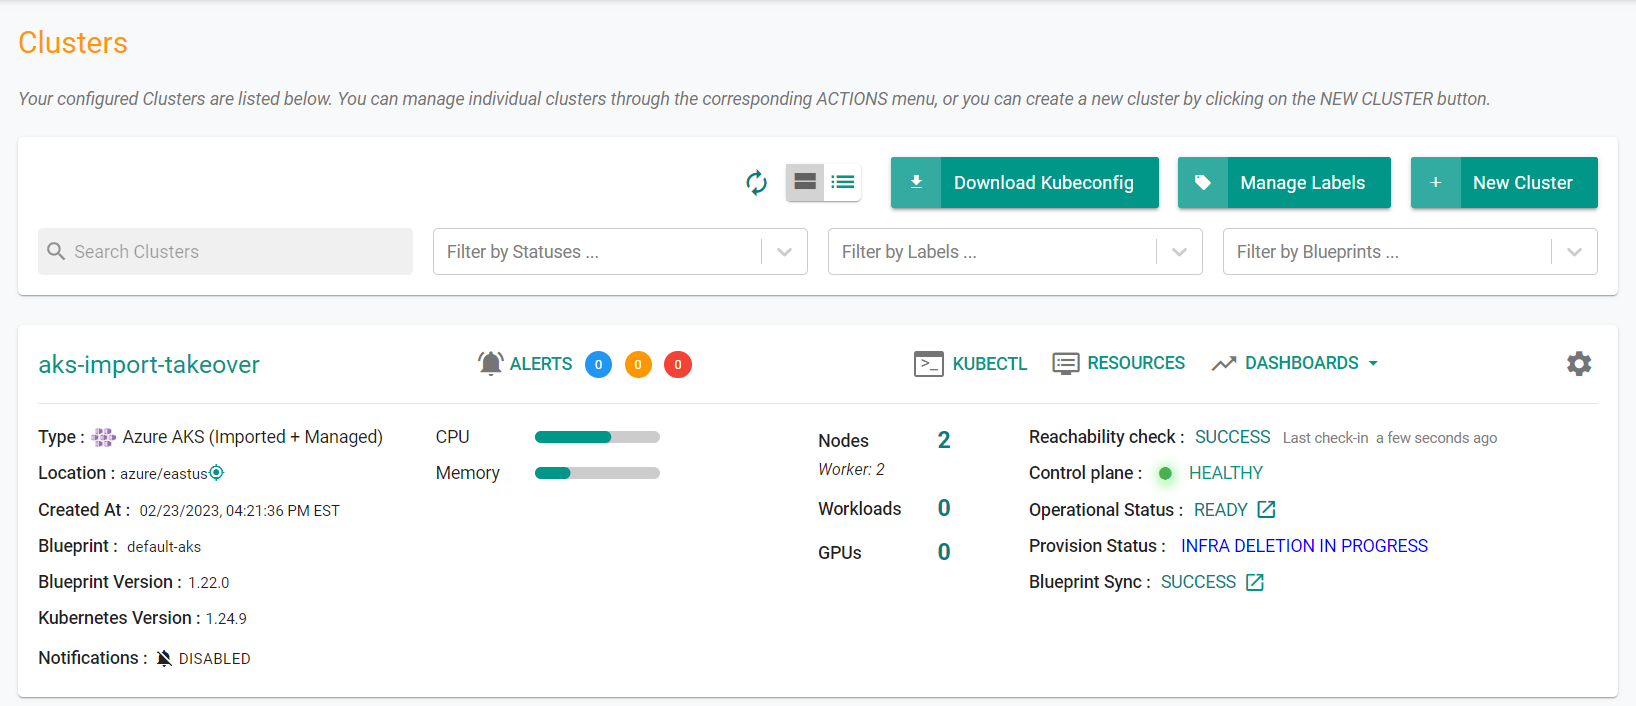Image resolution: width=1636 pixels, height=706 pixels.
Task: Click the Download Kubeconfig arrow icon
Action: click(x=916, y=182)
